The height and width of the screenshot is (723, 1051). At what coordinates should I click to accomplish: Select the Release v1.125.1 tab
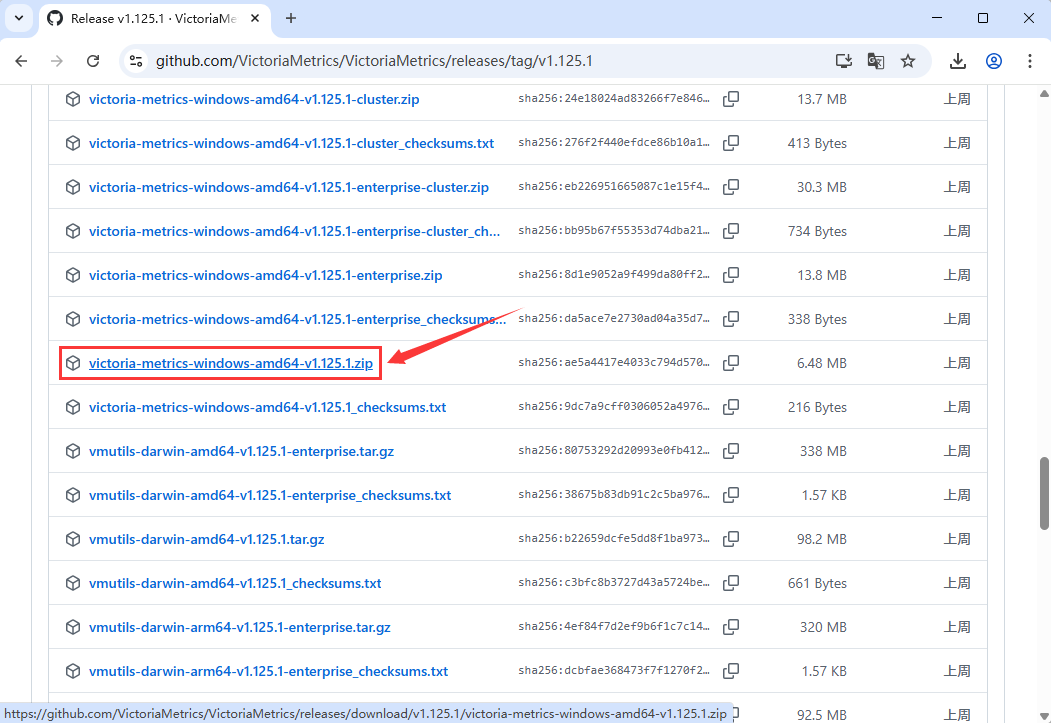(155, 19)
